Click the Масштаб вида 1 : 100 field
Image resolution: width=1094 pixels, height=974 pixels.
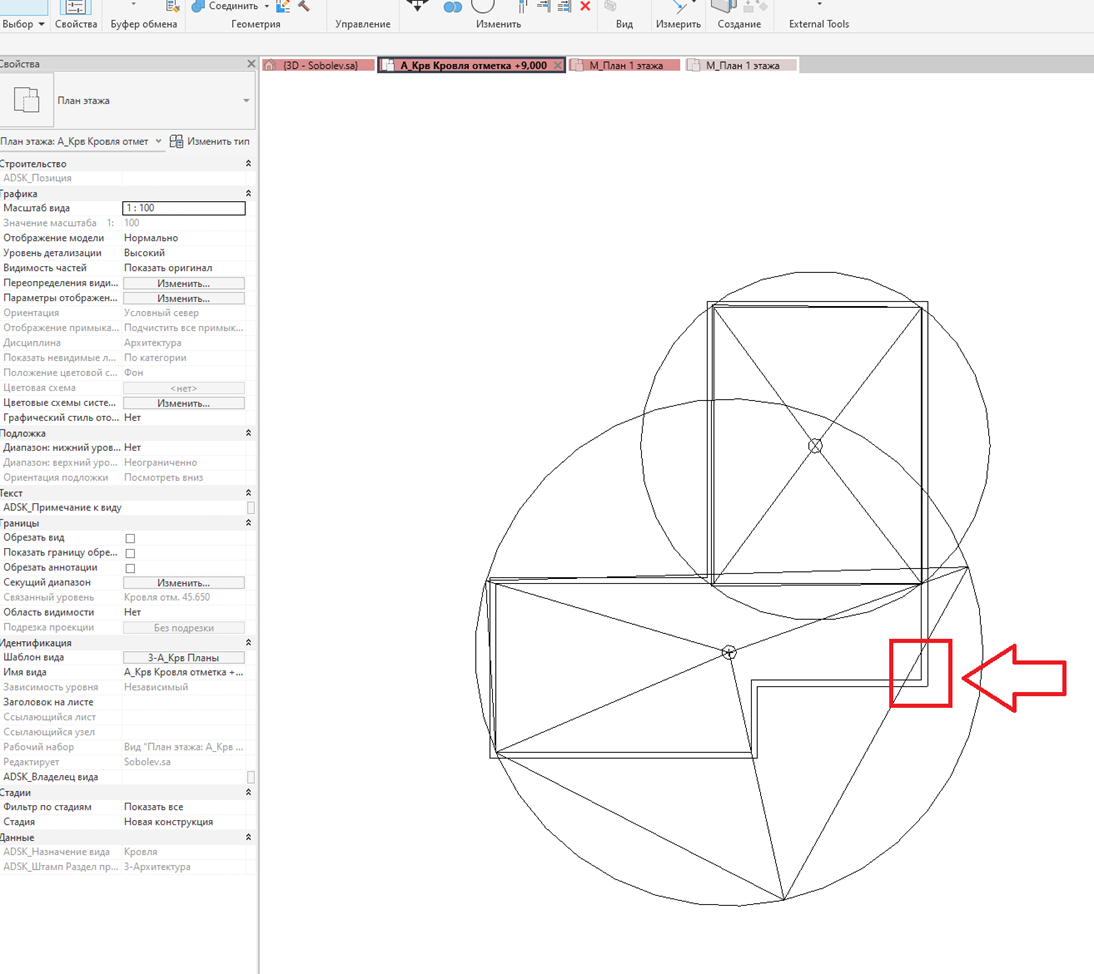point(184,208)
